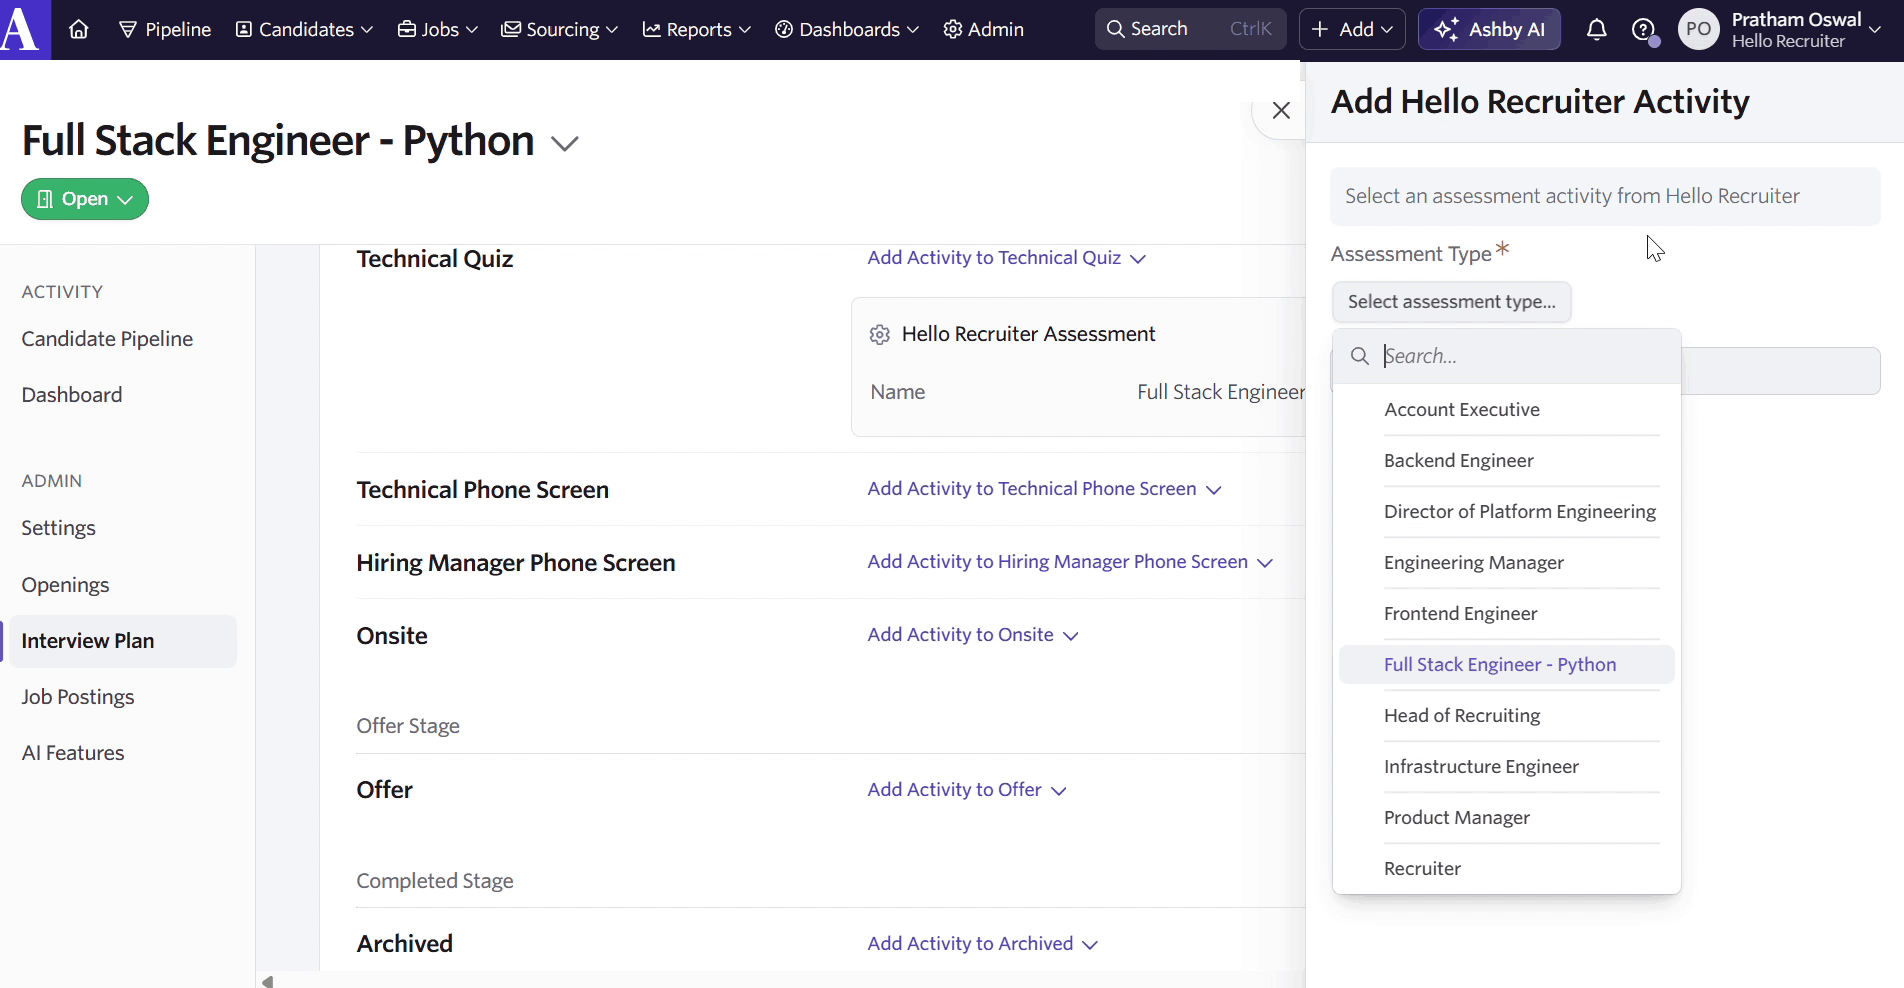Expand the job title dropdown chevron
The image size is (1904, 988).
[x=565, y=144]
